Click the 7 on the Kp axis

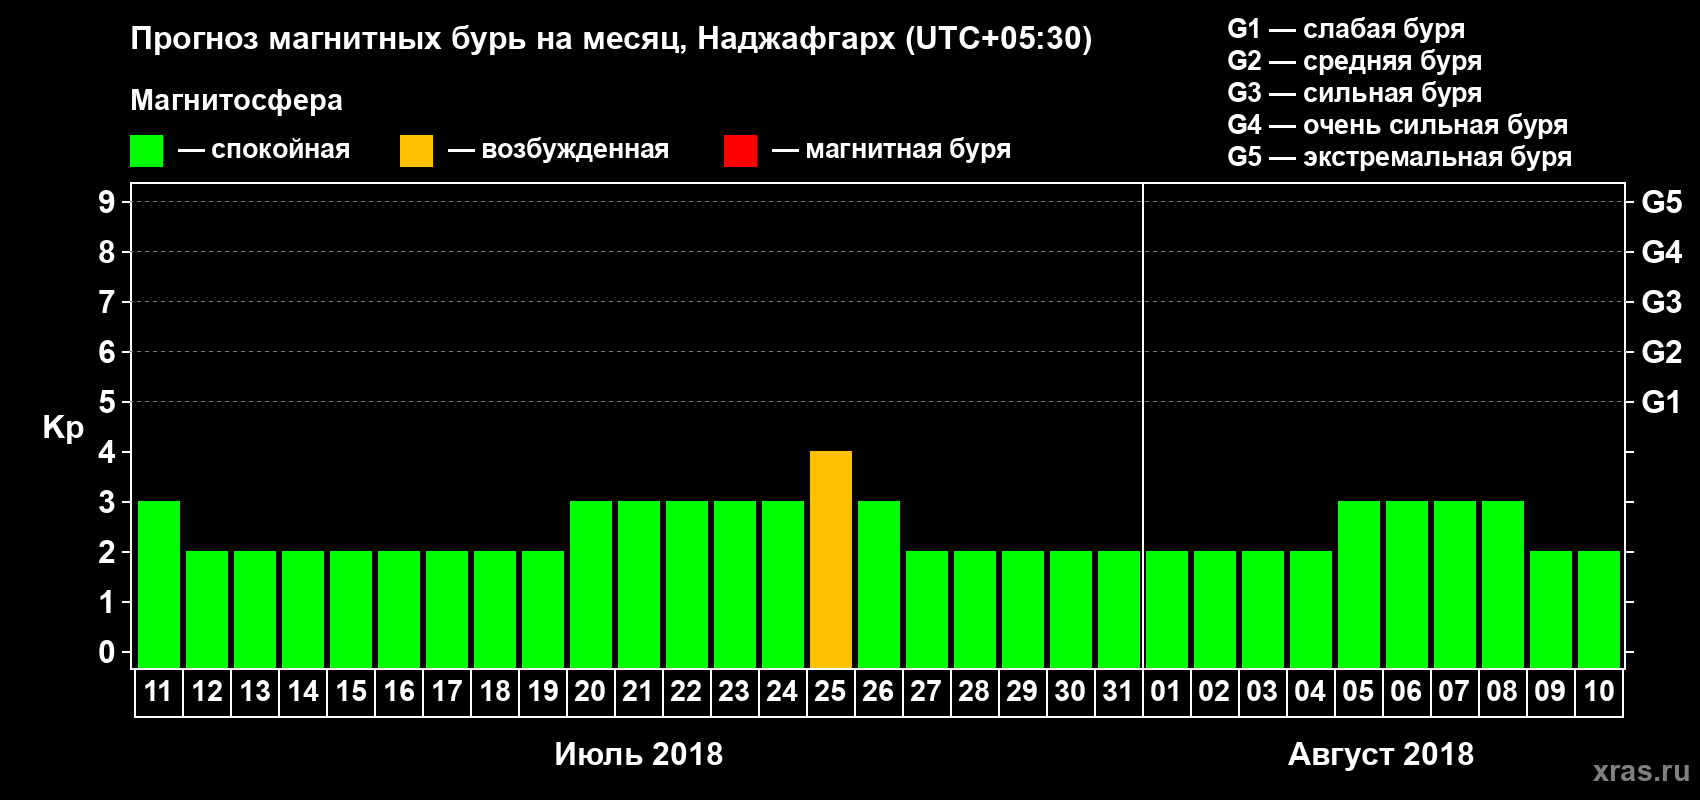pyautogui.click(x=107, y=302)
